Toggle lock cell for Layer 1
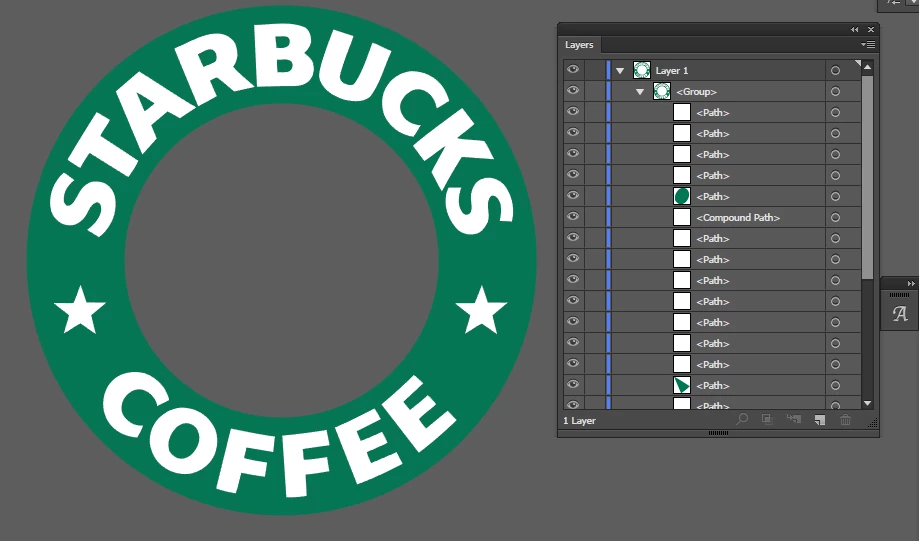919x541 pixels. [x=595, y=70]
